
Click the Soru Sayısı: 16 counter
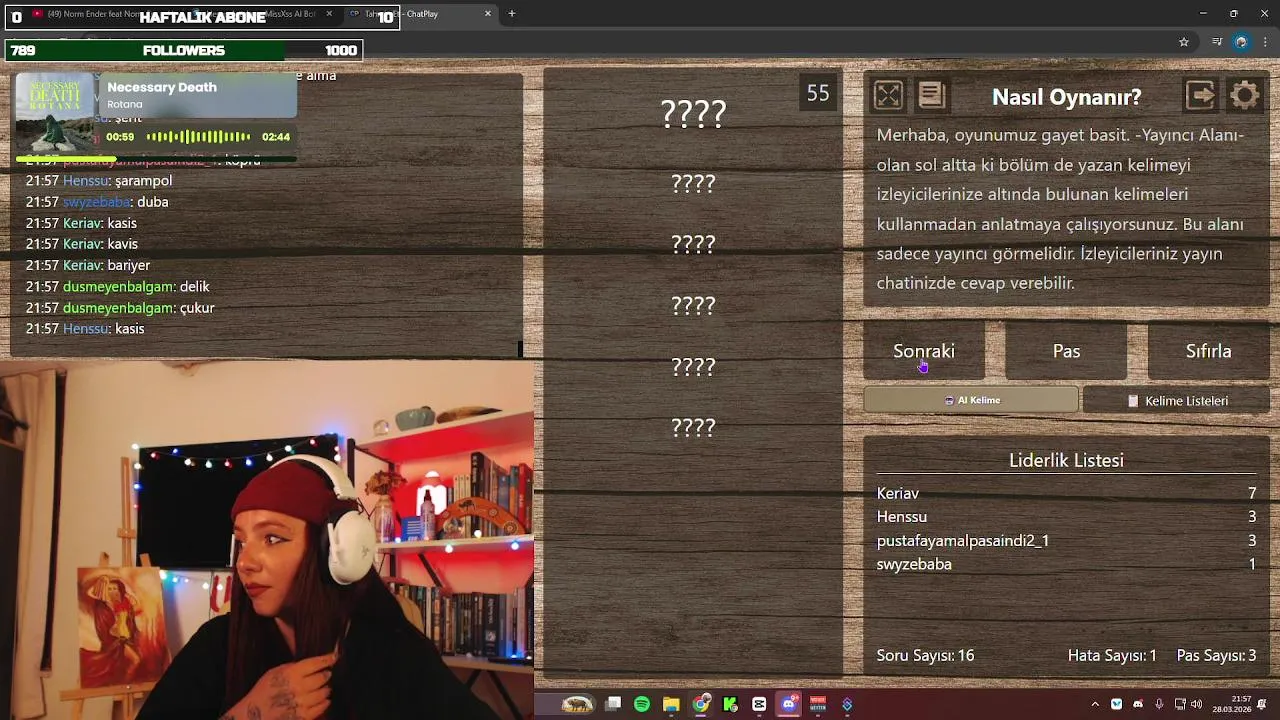click(x=925, y=656)
